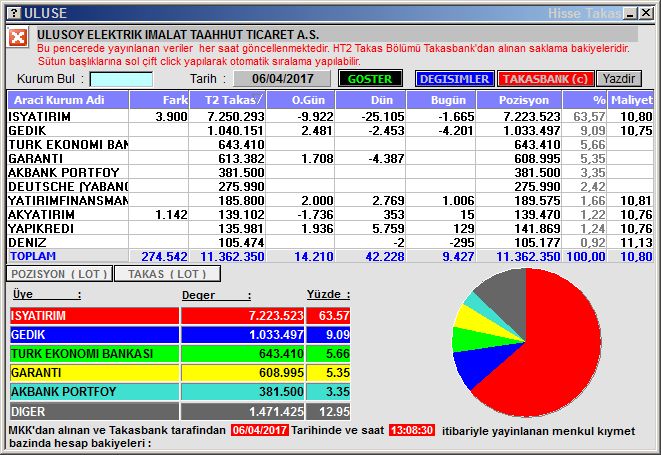Click the green GOSTER button

point(370,79)
